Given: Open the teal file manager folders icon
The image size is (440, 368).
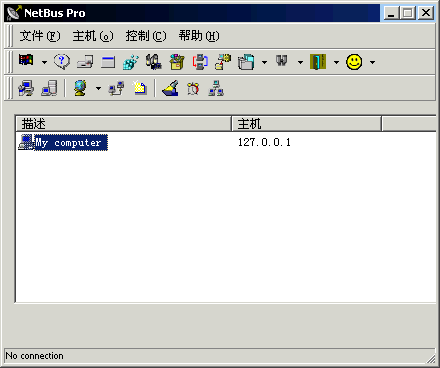Looking at the screenshot, I should pos(246,62).
